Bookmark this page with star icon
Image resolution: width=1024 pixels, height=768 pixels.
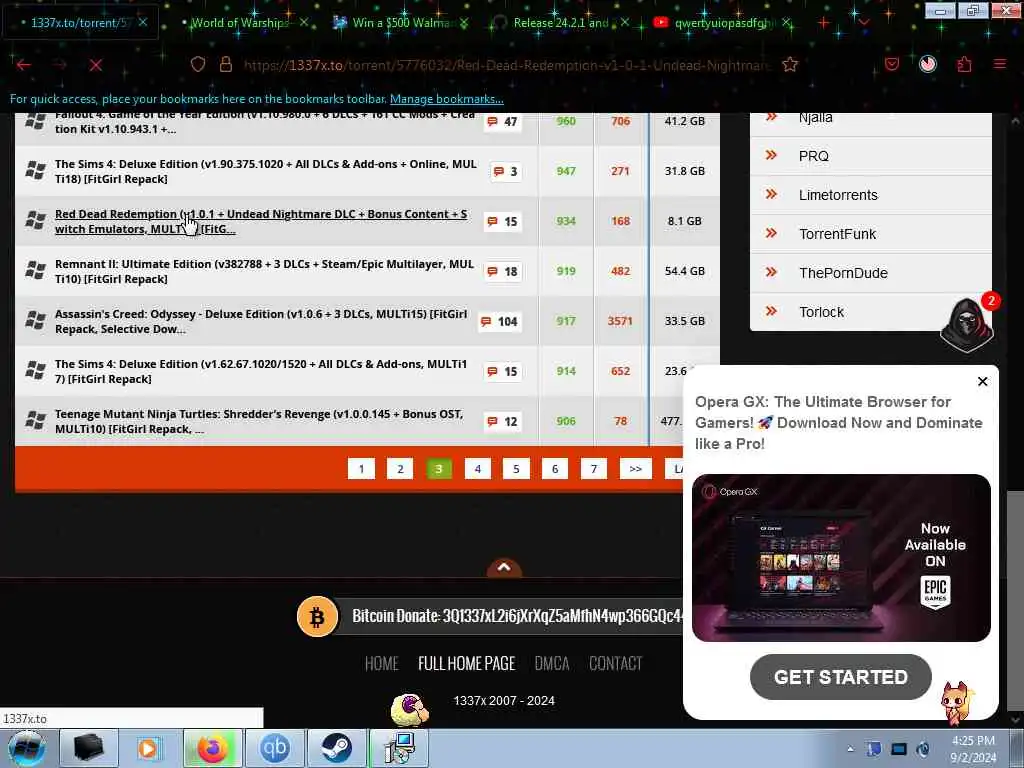(790, 65)
